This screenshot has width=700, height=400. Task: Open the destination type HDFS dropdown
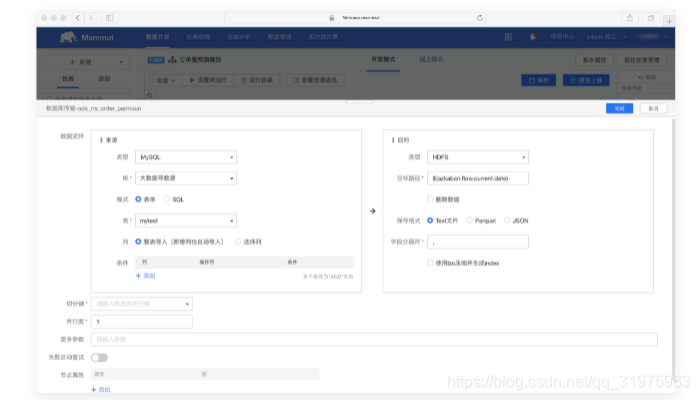pyautogui.click(x=478, y=157)
